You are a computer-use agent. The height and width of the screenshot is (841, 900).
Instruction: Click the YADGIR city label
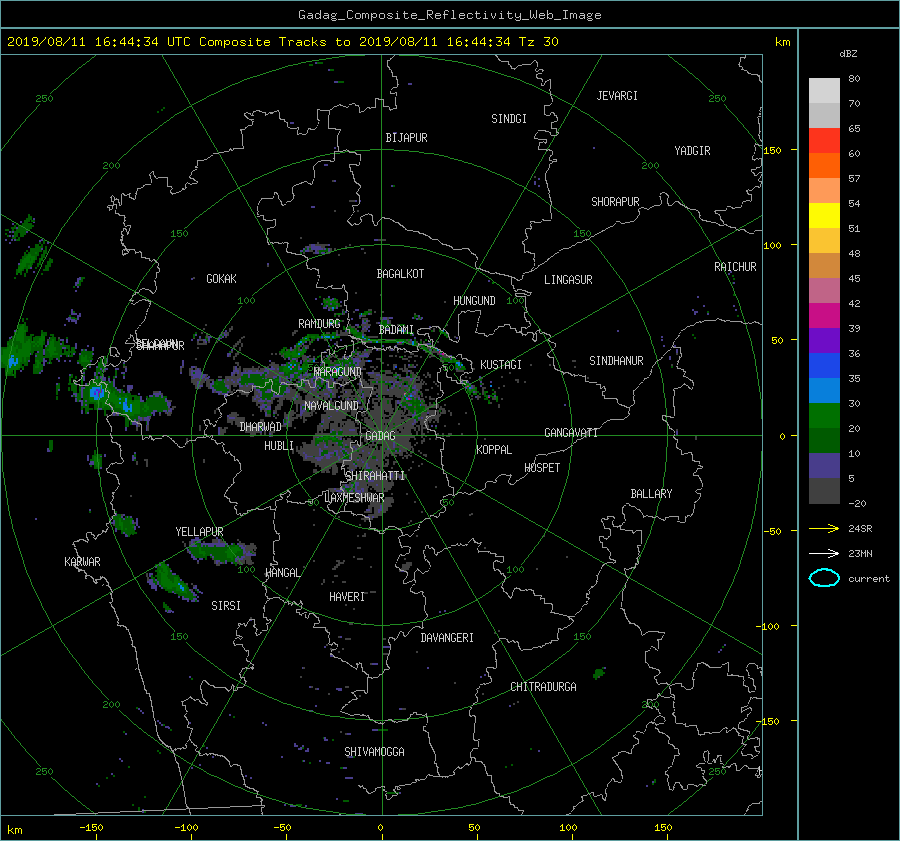(692, 151)
